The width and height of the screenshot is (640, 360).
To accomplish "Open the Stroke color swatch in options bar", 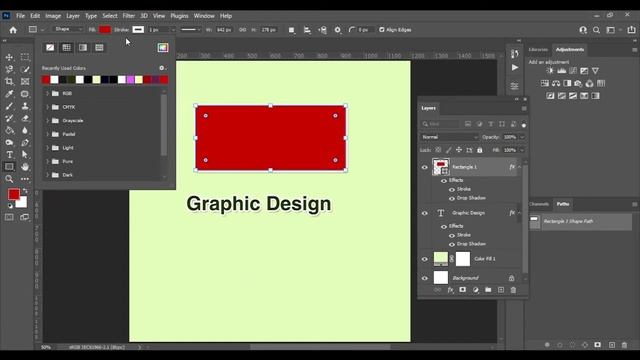I will click(138, 30).
